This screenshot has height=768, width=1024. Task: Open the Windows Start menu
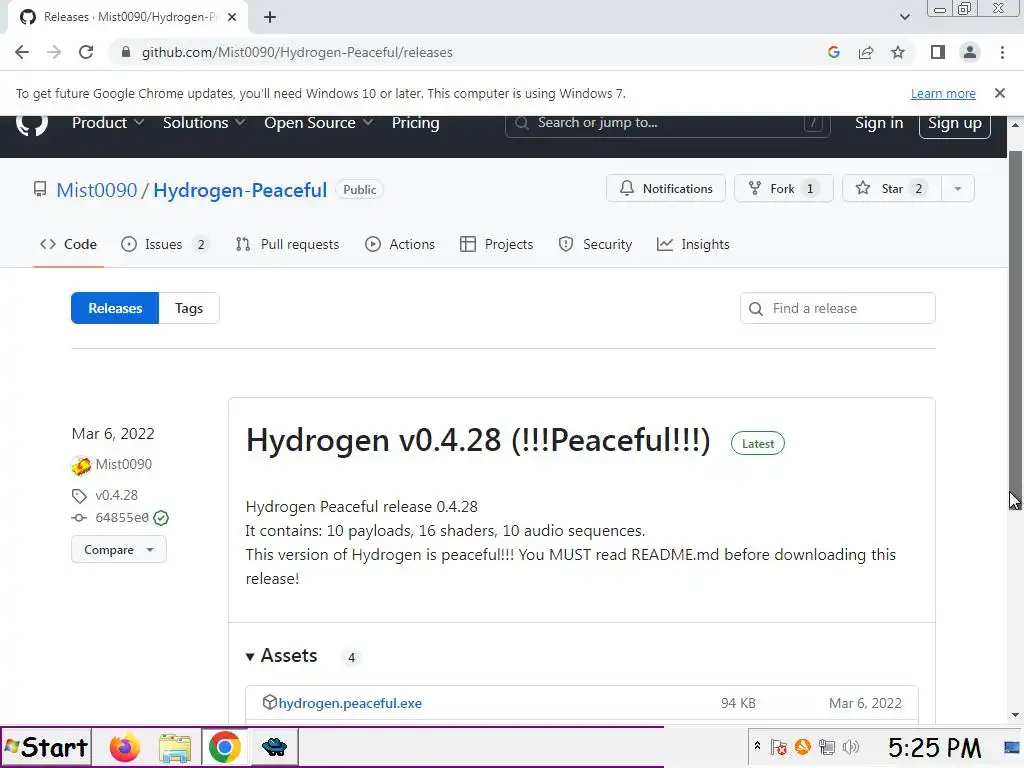(x=46, y=747)
